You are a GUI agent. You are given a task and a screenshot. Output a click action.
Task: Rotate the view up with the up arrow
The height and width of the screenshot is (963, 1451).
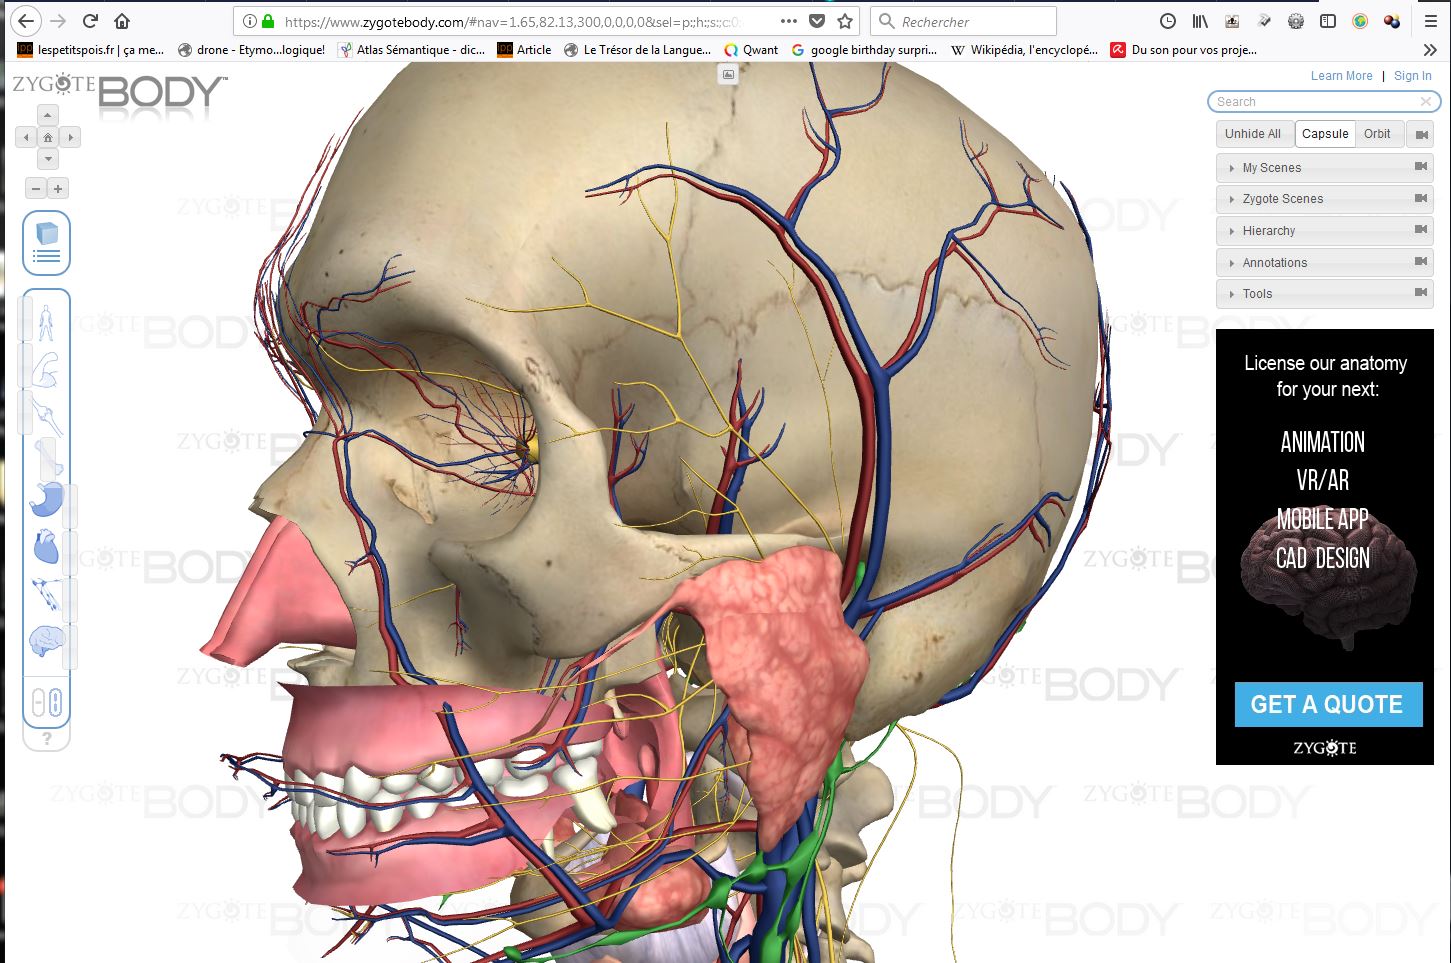pos(47,115)
